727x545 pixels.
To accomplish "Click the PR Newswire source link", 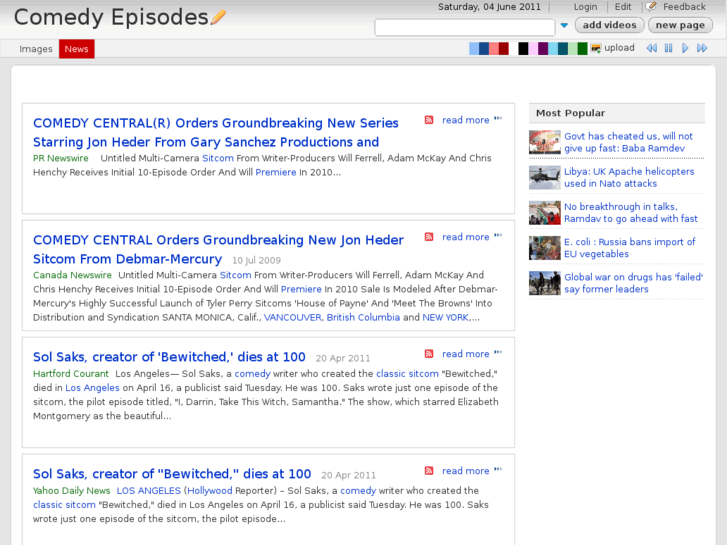I will pos(61,158).
